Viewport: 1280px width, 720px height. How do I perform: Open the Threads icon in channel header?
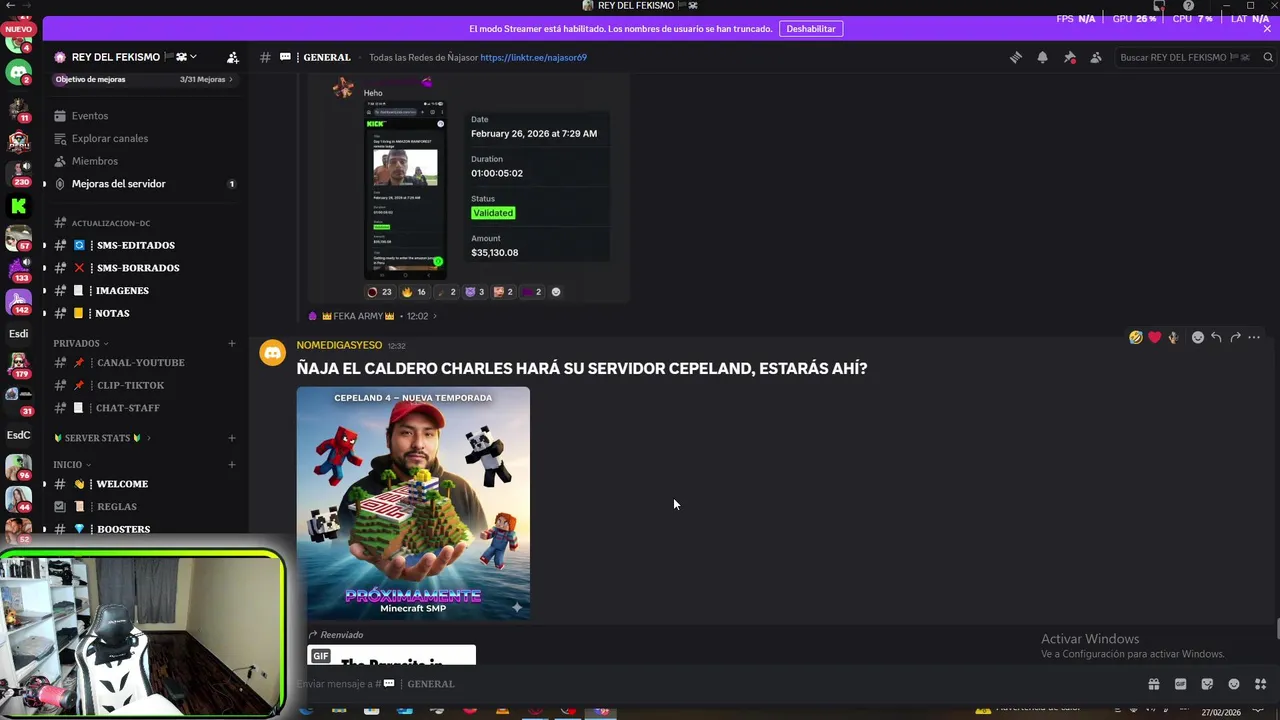point(1016,57)
